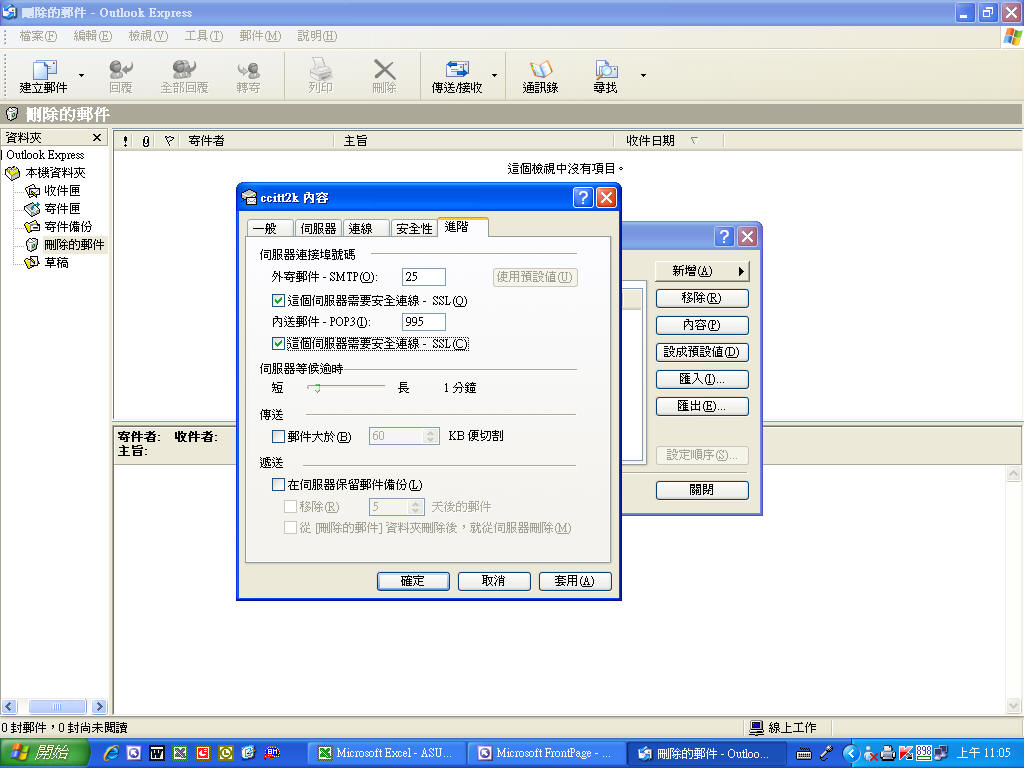Click the POP3 incoming port field showing 995

point(424,322)
